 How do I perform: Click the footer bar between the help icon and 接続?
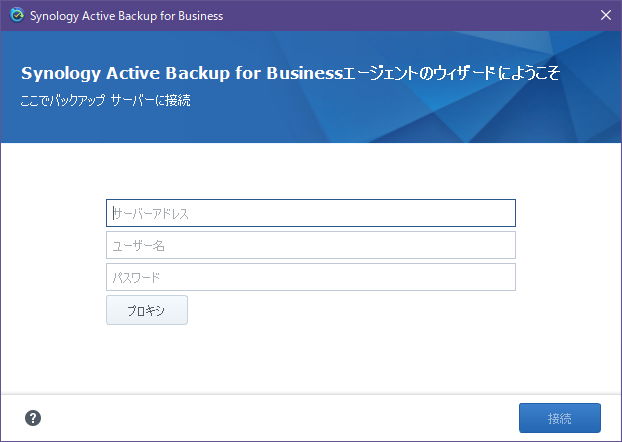coord(278,418)
